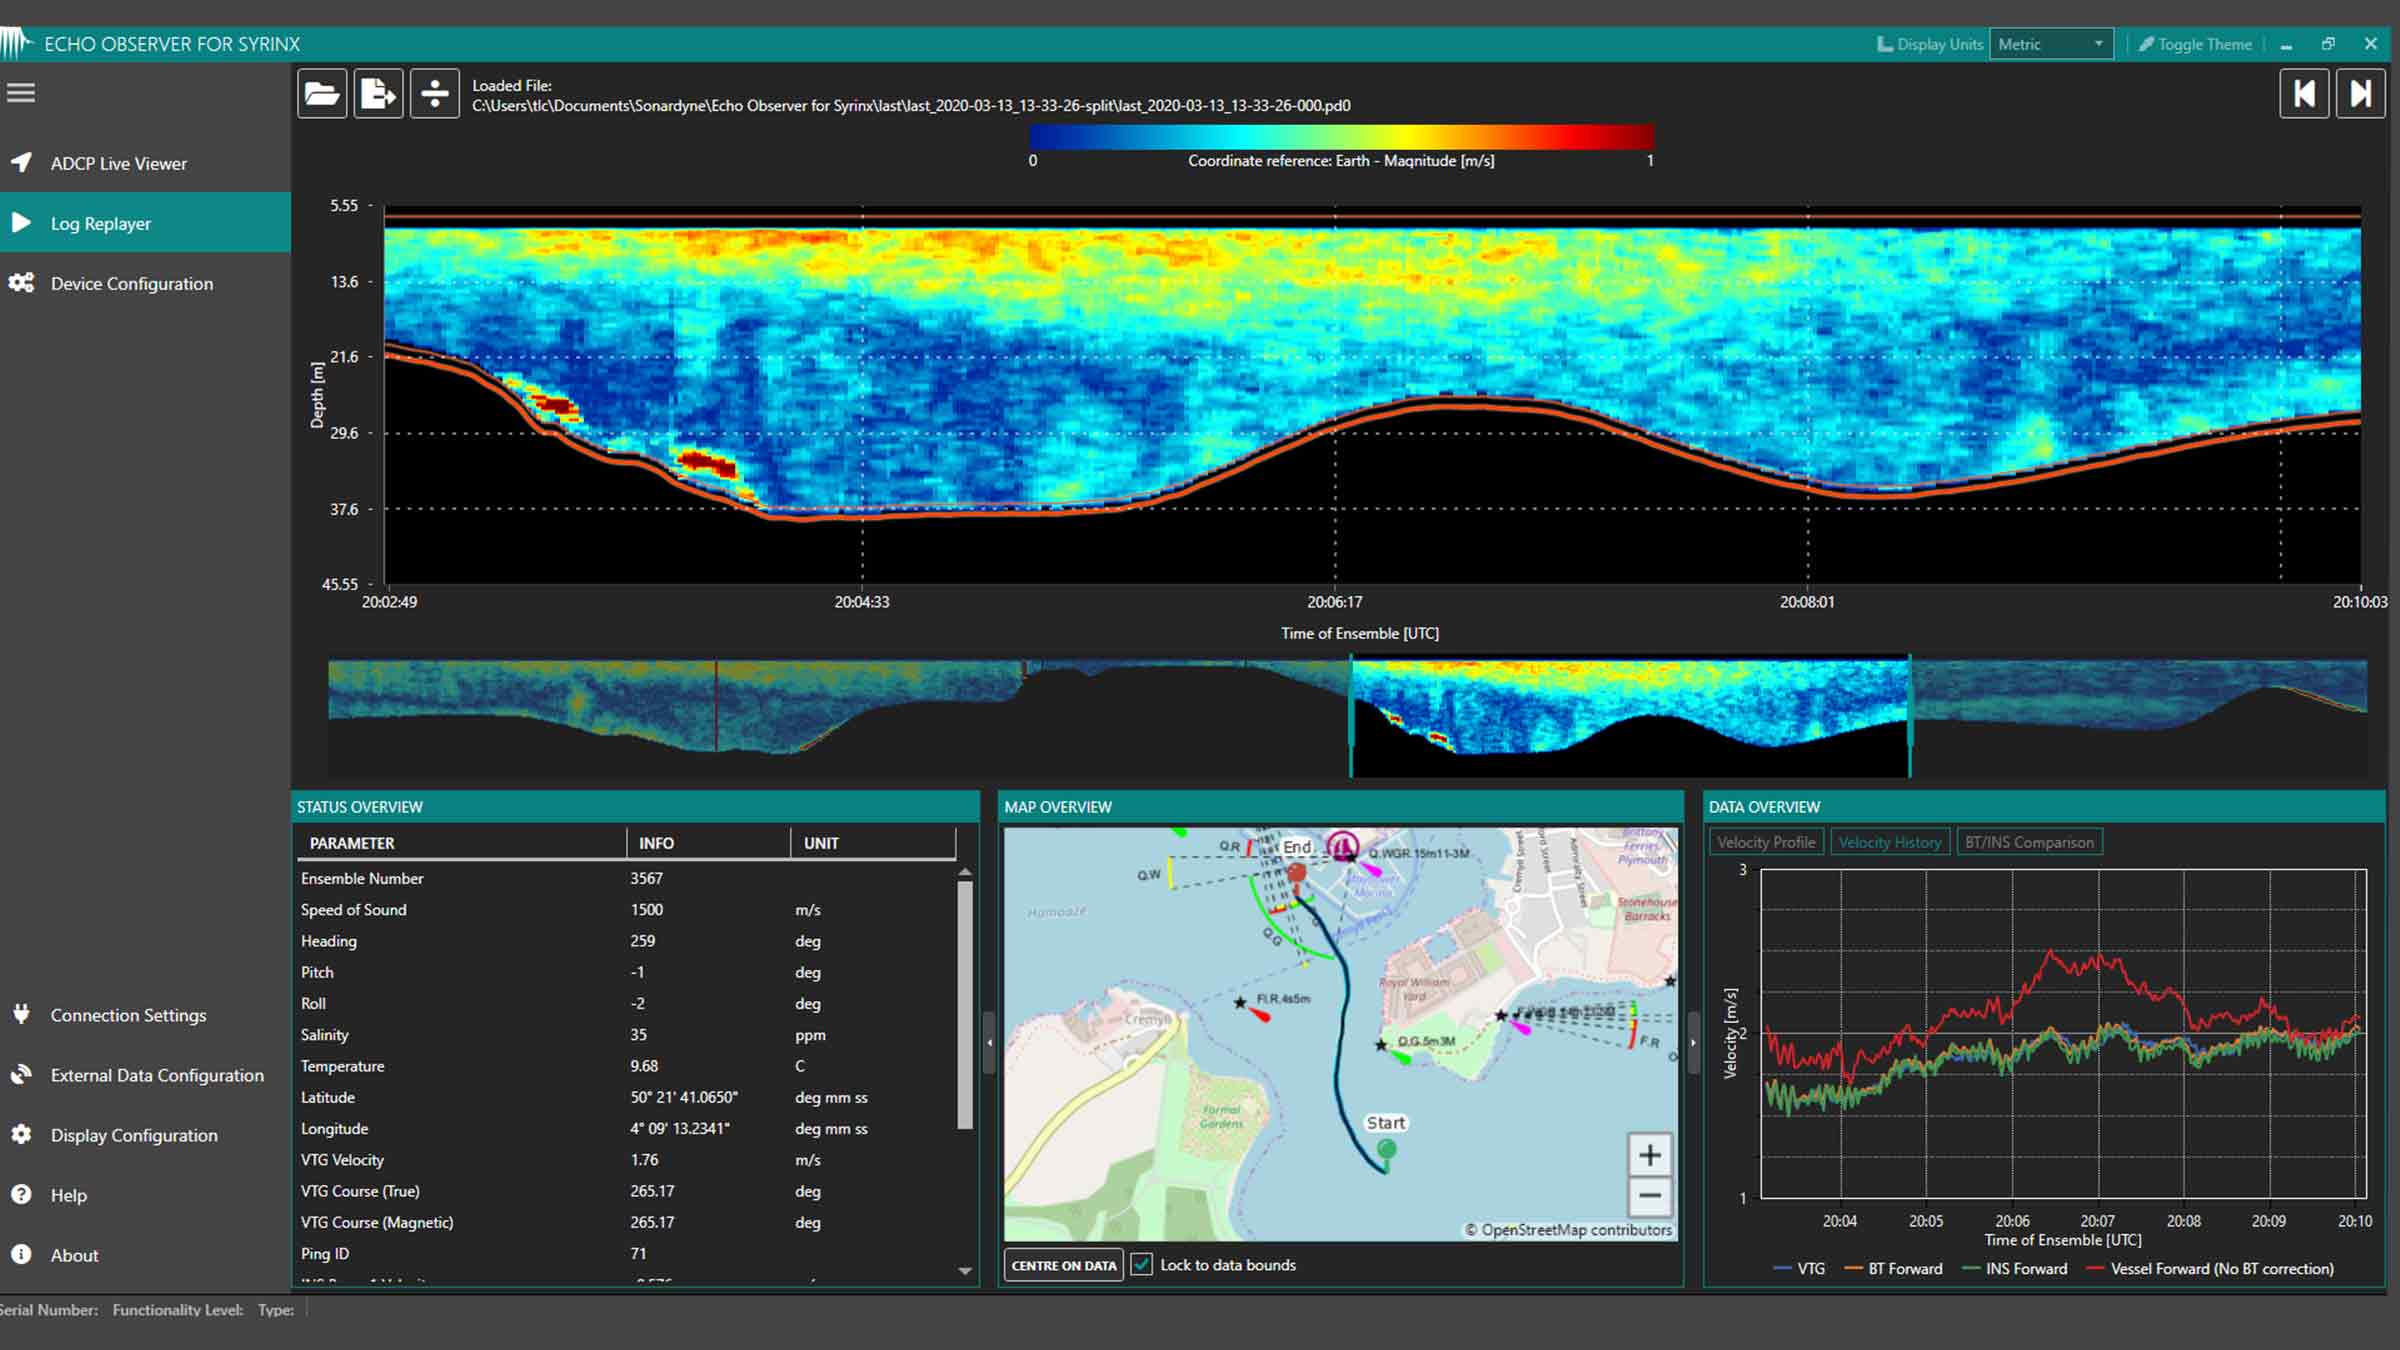Open a log file with the folder icon
Screen dimensions: 2400x1350
[322, 94]
